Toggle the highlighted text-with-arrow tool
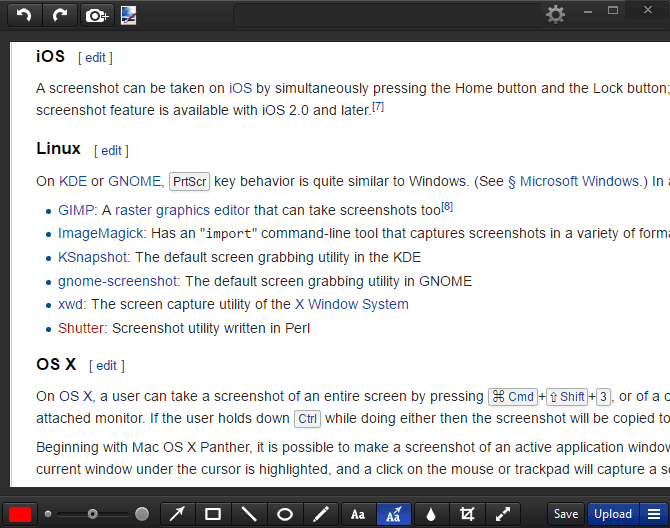The height and width of the screenshot is (528, 670). 394,514
